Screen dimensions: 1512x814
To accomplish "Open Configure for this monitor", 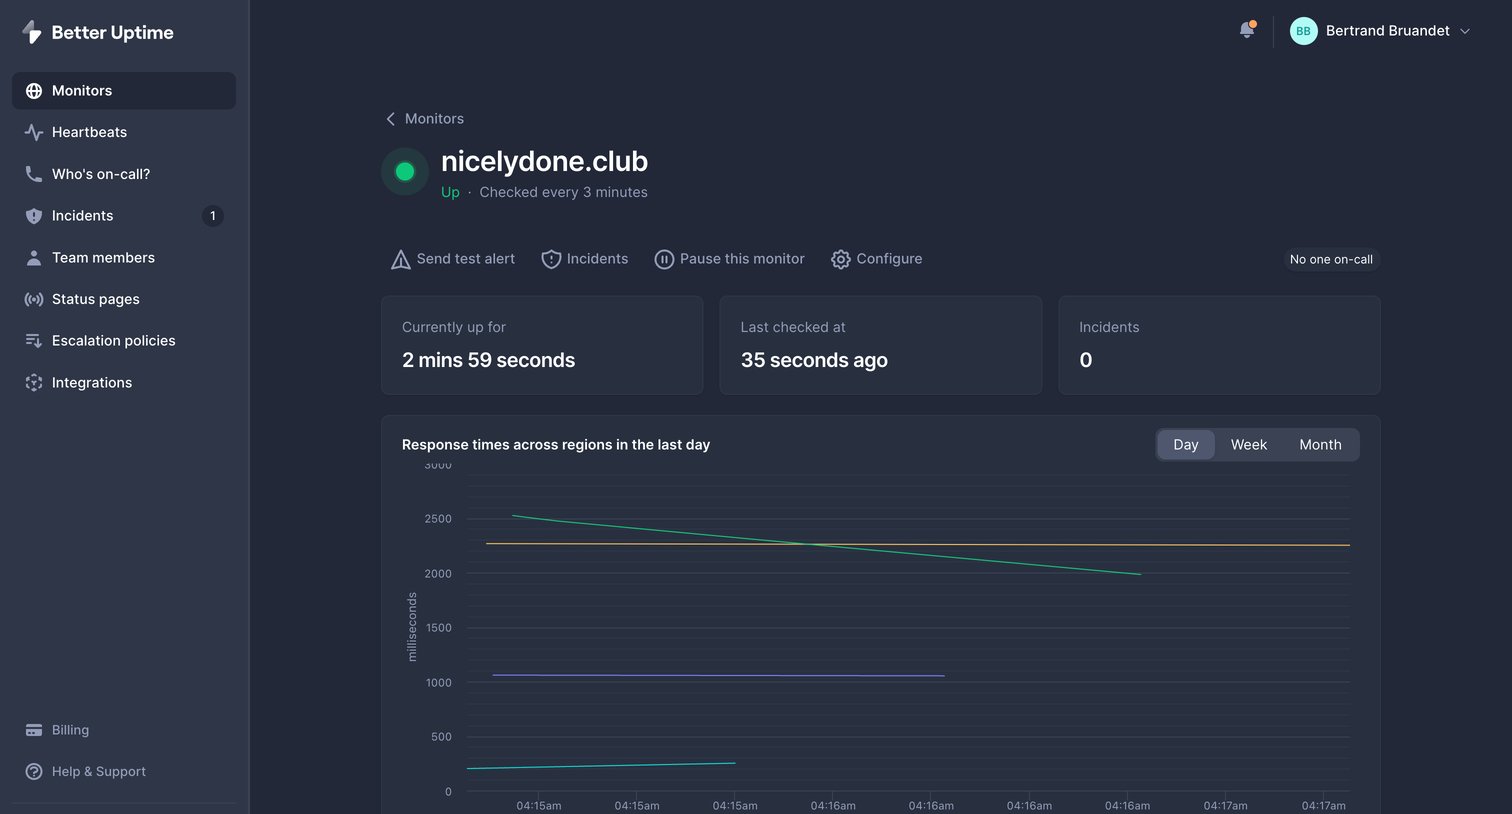I will point(877,259).
